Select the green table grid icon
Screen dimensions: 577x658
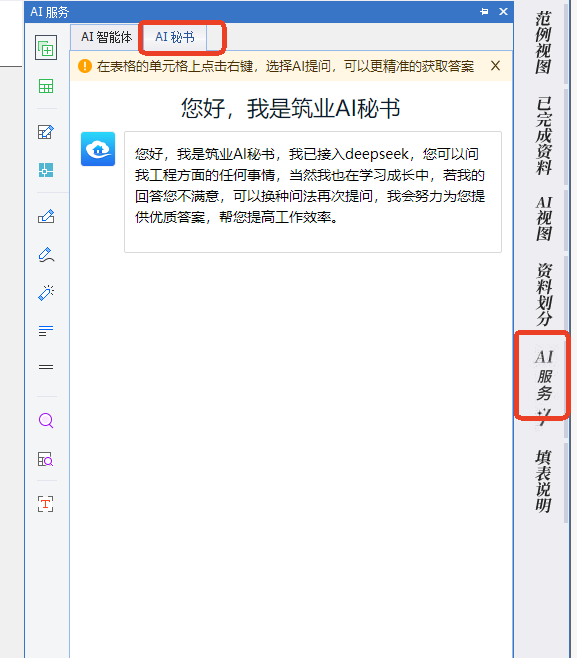[46, 86]
